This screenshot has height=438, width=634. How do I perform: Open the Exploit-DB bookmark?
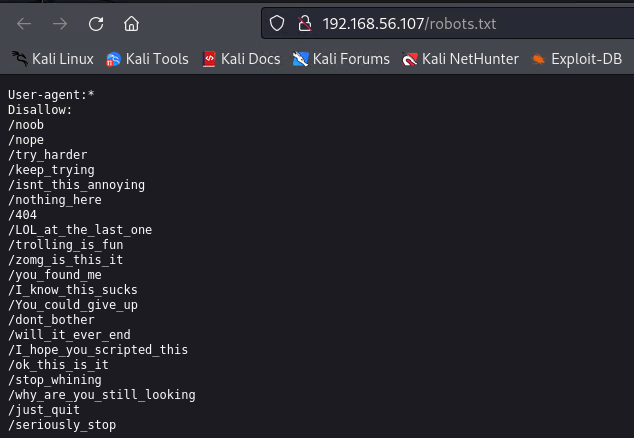pyautogui.click(x=576, y=59)
